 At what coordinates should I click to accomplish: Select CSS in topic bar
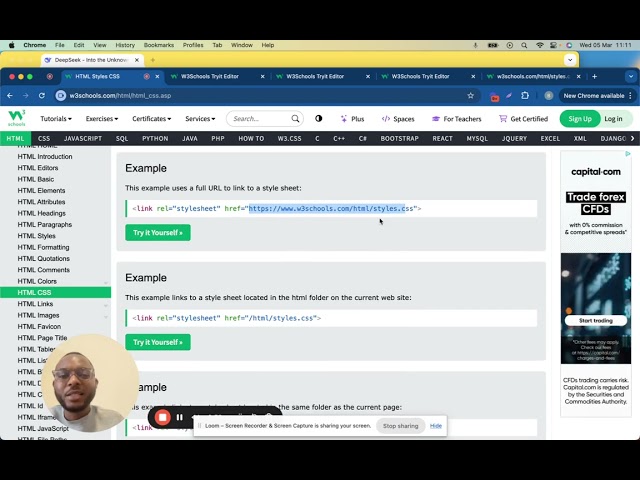click(44, 138)
